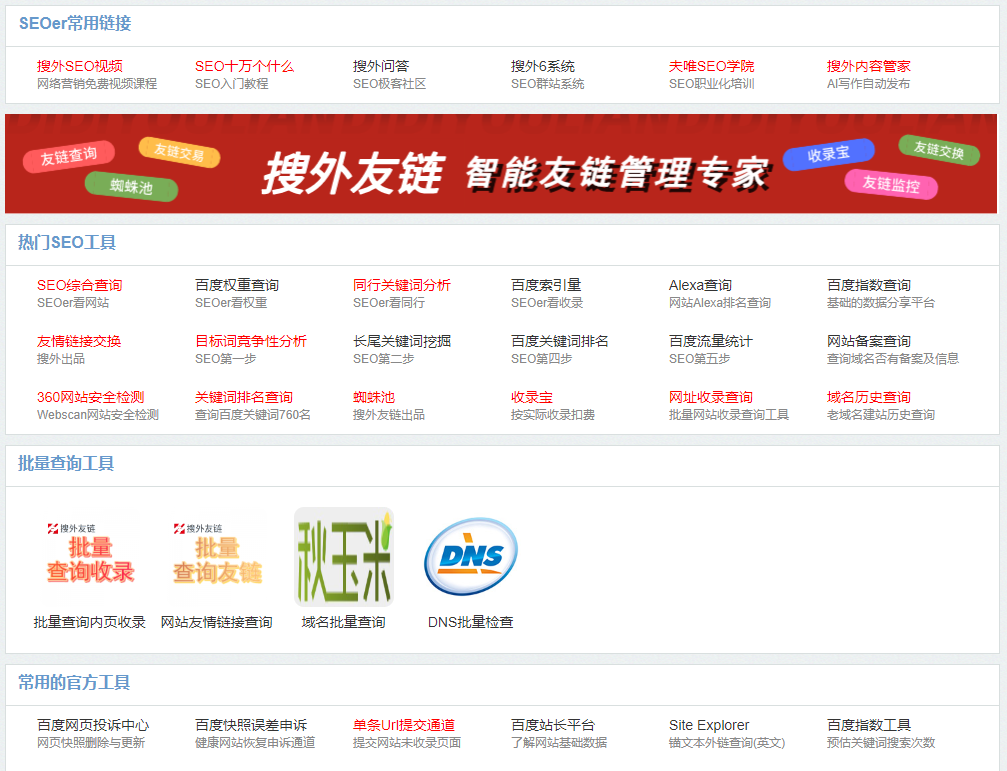Click DNS批量检查 caption
The image size is (1007, 771).
point(471,622)
